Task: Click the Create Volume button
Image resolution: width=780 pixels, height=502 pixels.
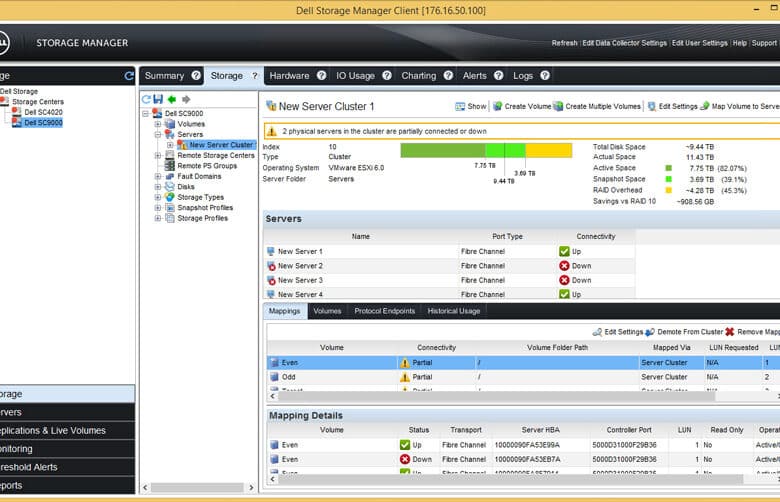Action: 522,106
